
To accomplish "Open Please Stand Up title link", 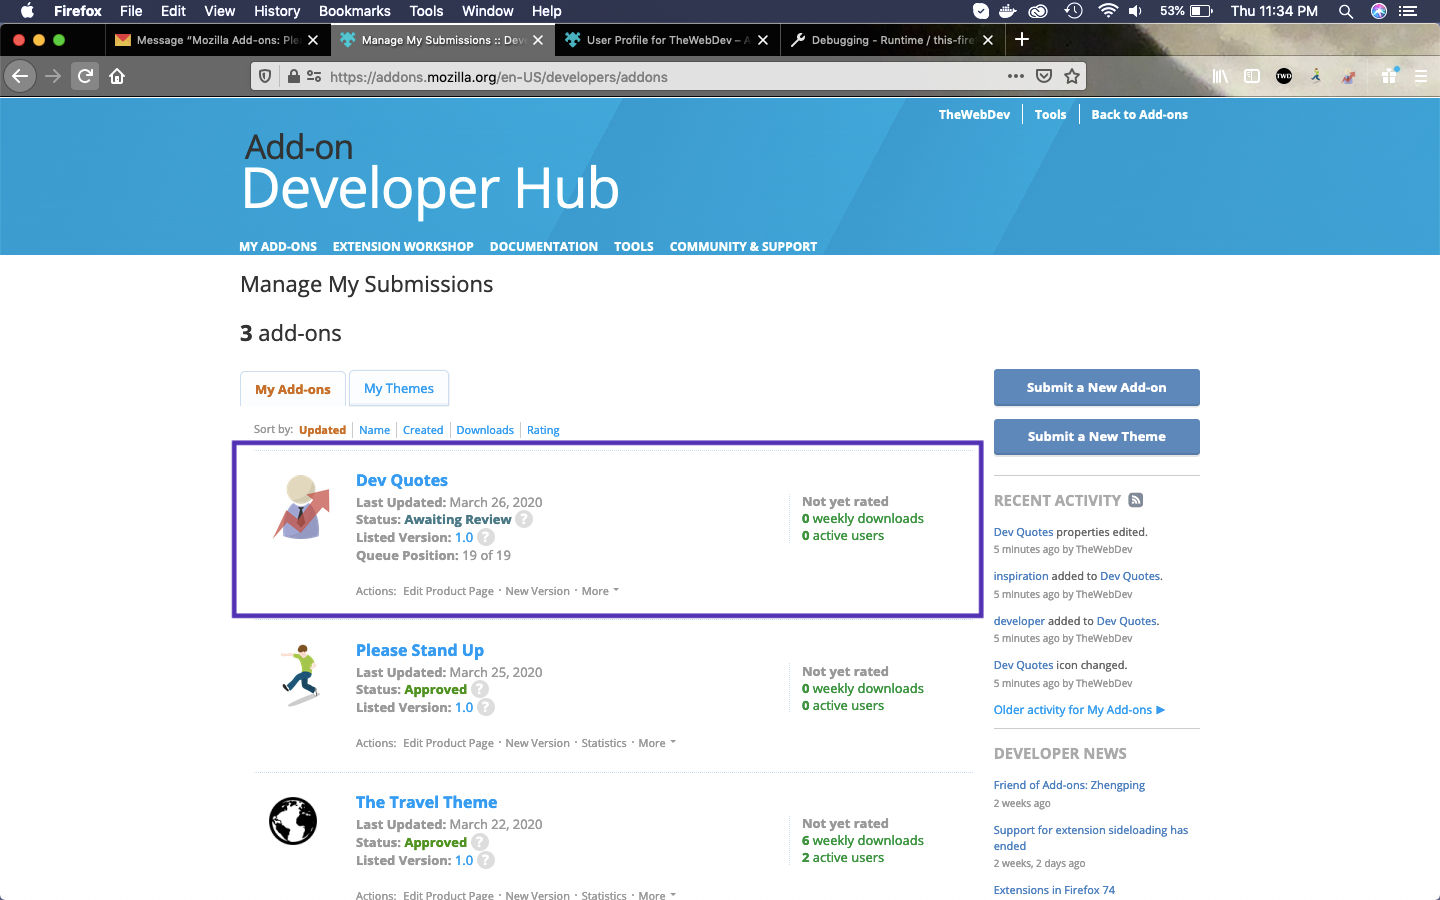I will pos(420,650).
